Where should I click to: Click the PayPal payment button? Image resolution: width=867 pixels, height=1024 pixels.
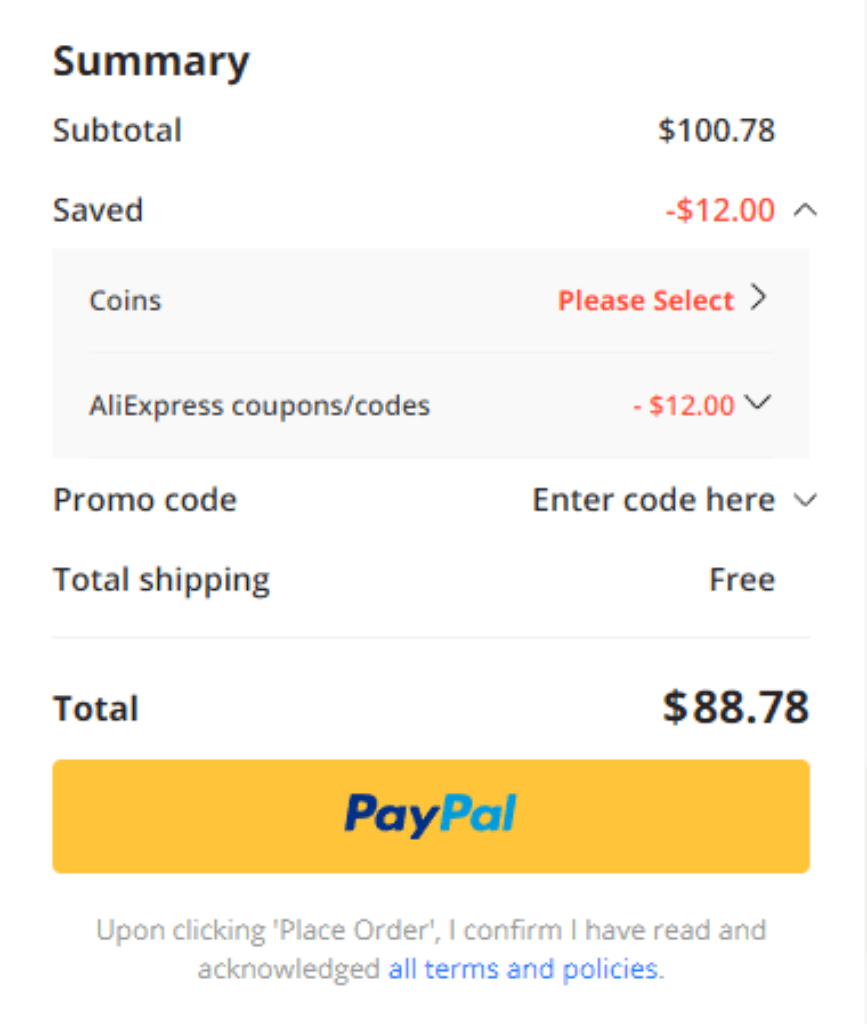(x=431, y=816)
